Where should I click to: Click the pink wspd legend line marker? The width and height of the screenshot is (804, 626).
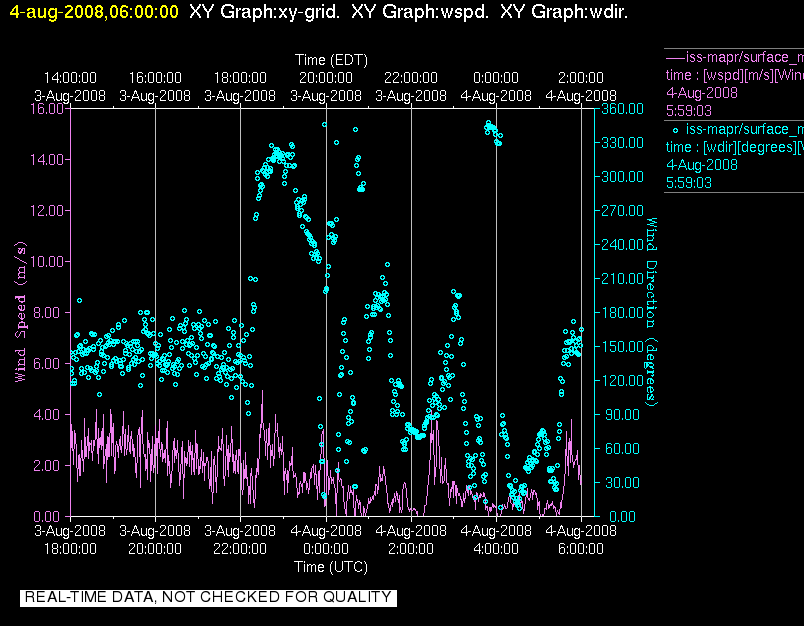click(675, 58)
